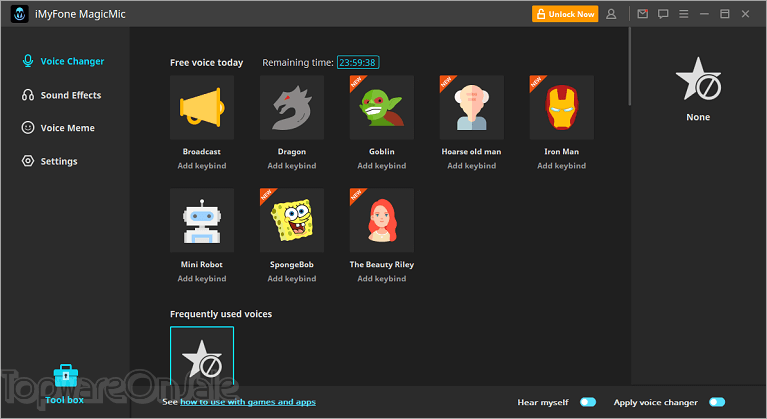This screenshot has height=419, width=767.
Task: Add keybind for SpongeBob voice
Action: pyautogui.click(x=292, y=279)
